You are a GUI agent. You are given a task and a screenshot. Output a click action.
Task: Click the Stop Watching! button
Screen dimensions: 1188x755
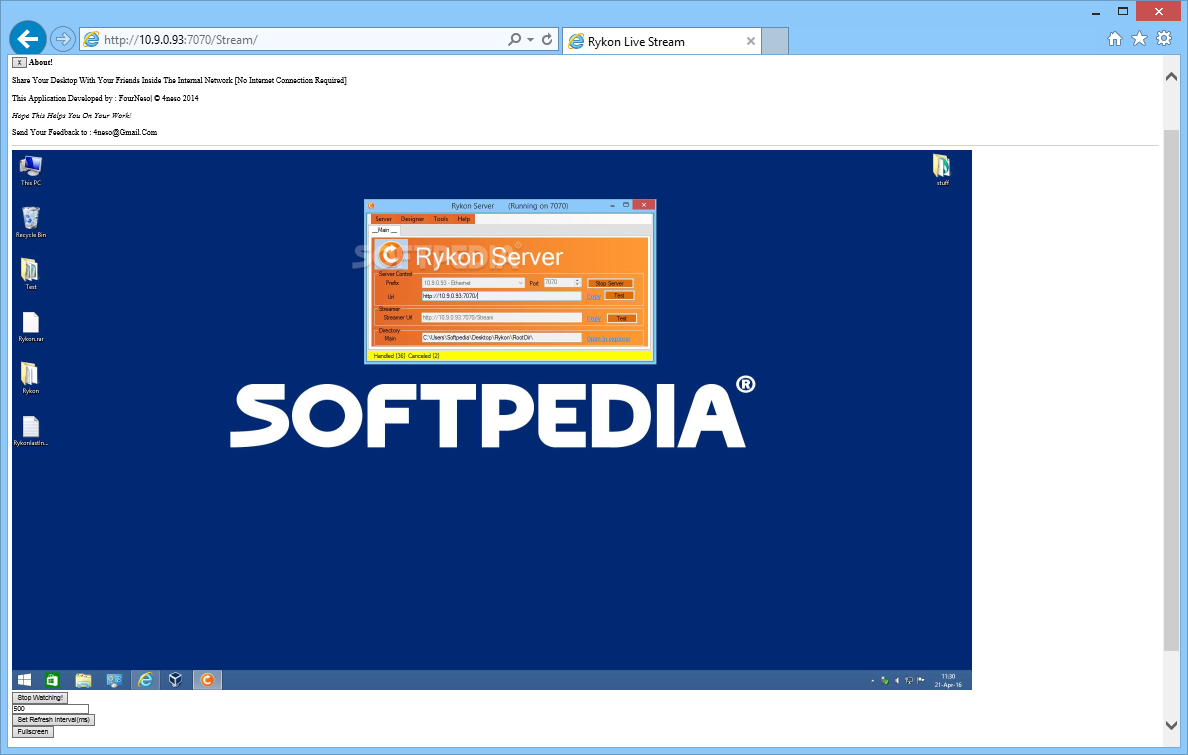pos(40,697)
